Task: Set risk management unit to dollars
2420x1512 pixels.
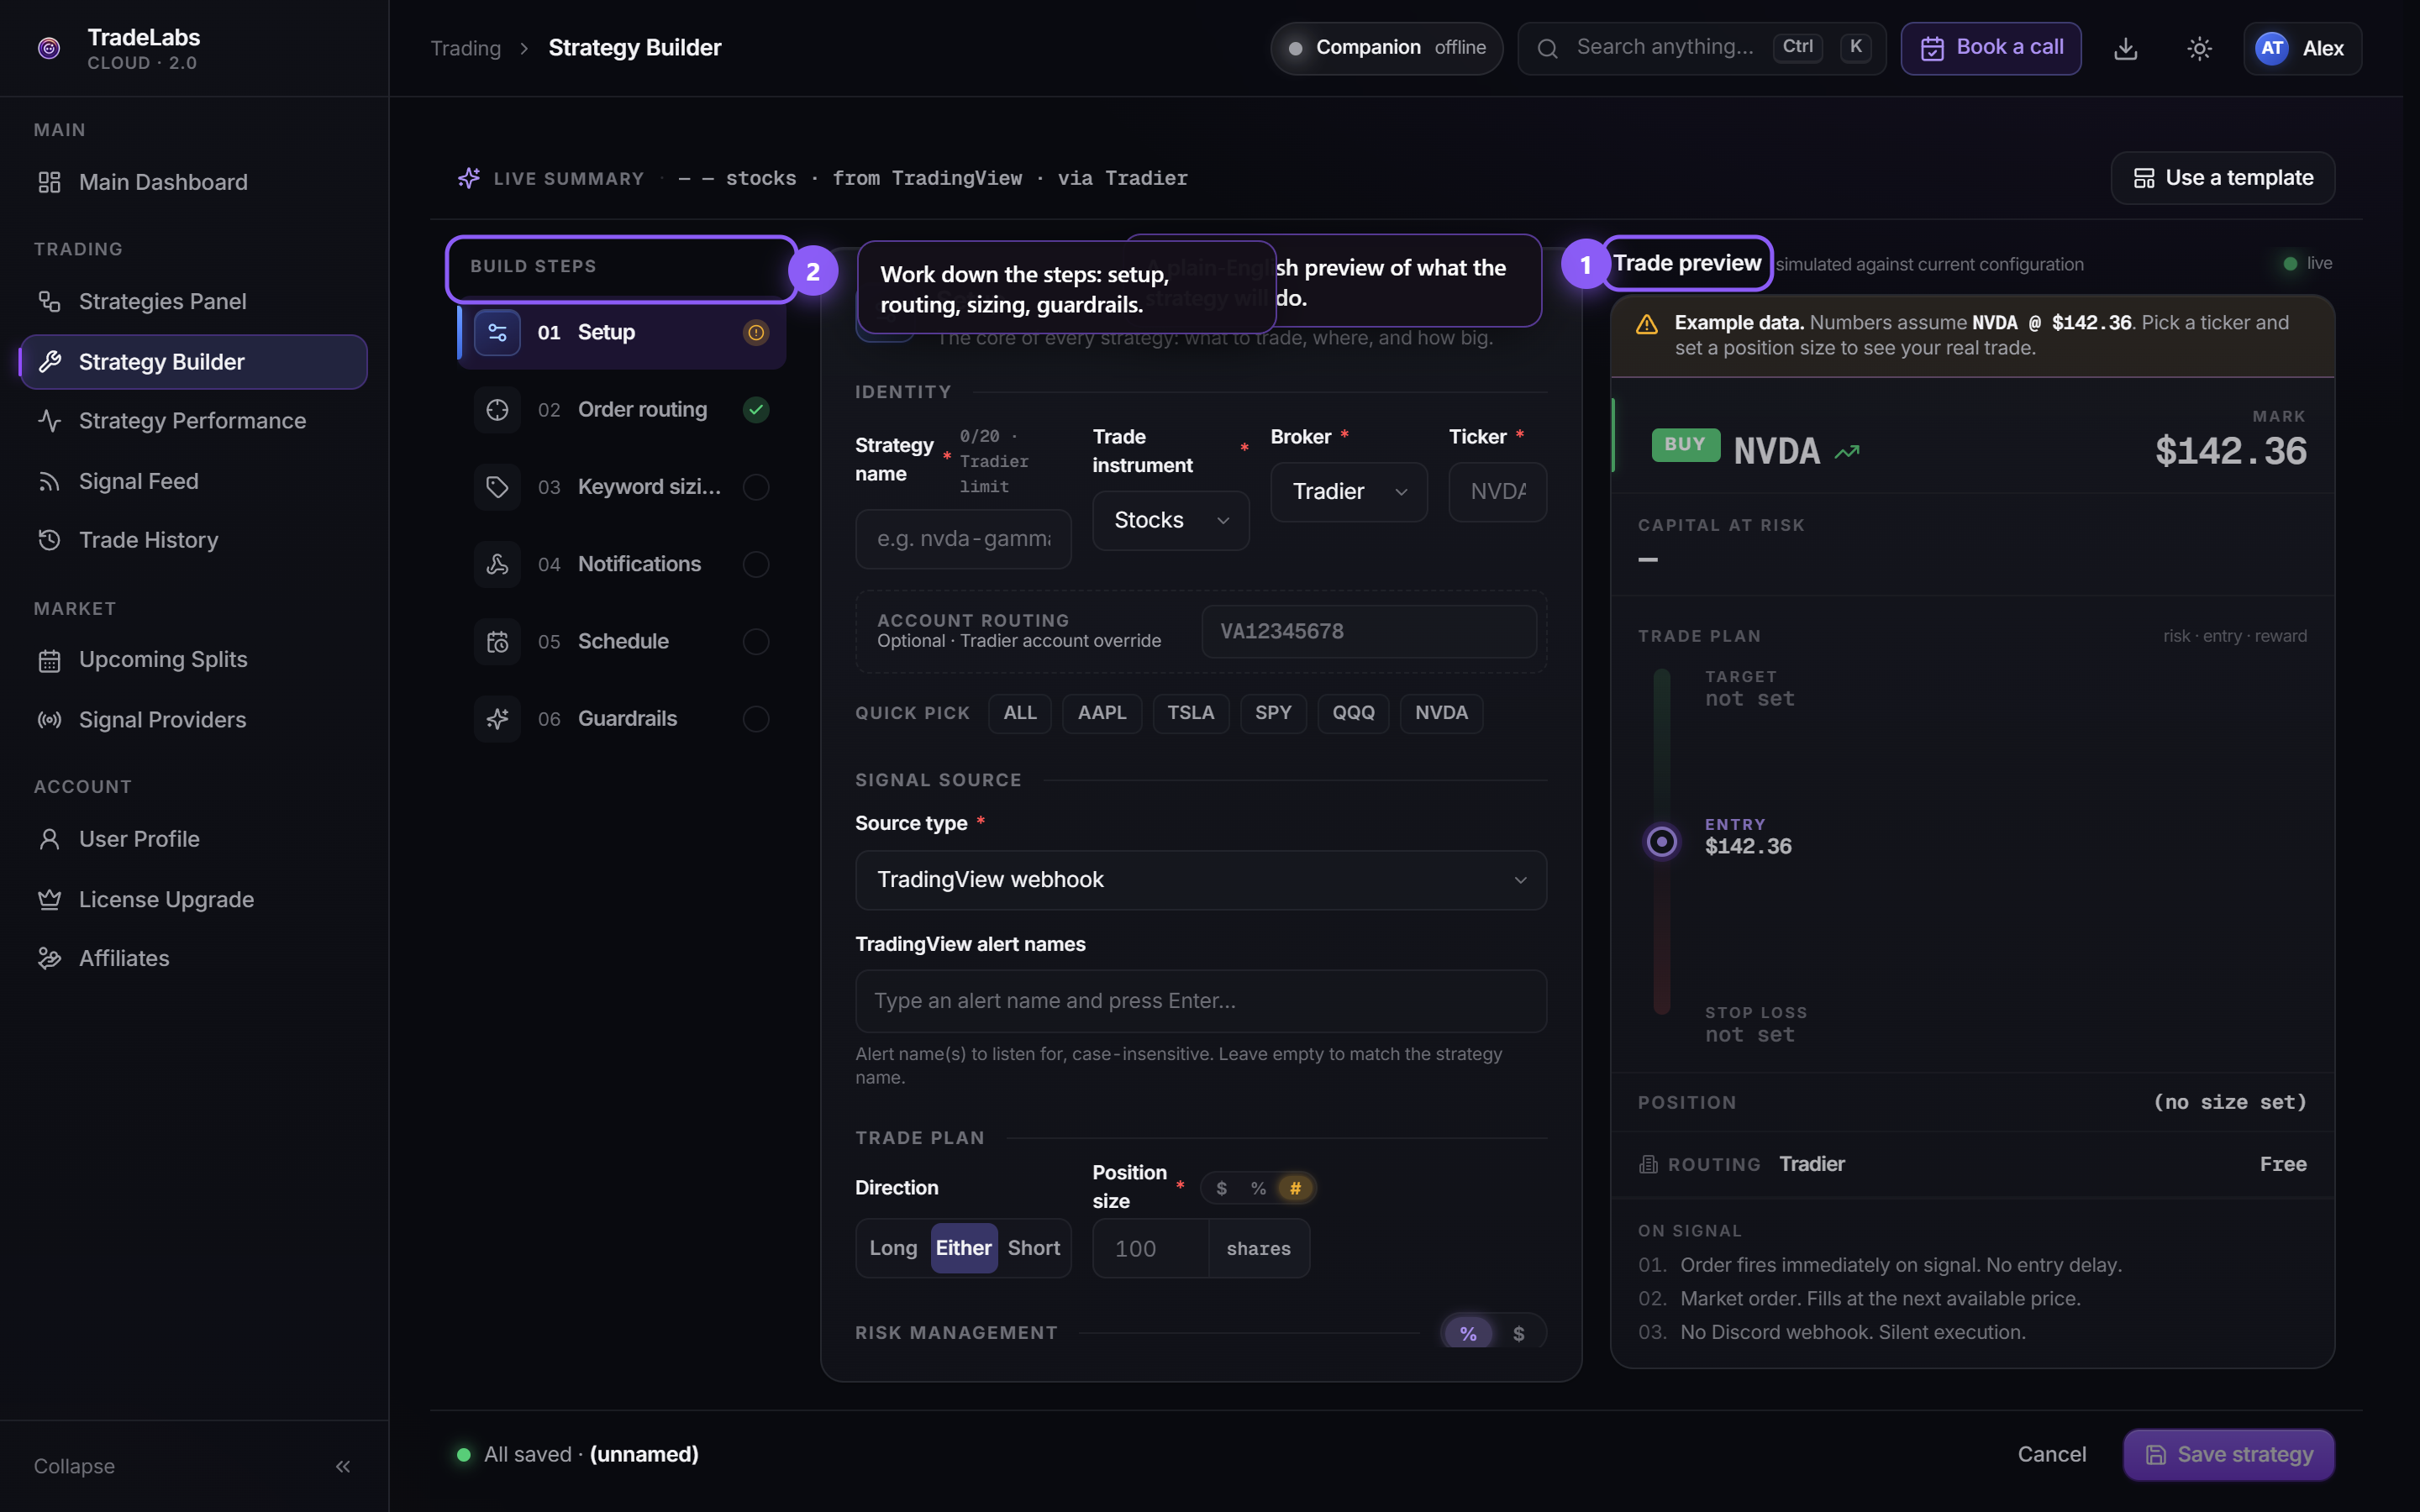Action: pyautogui.click(x=1519, y=1333)
